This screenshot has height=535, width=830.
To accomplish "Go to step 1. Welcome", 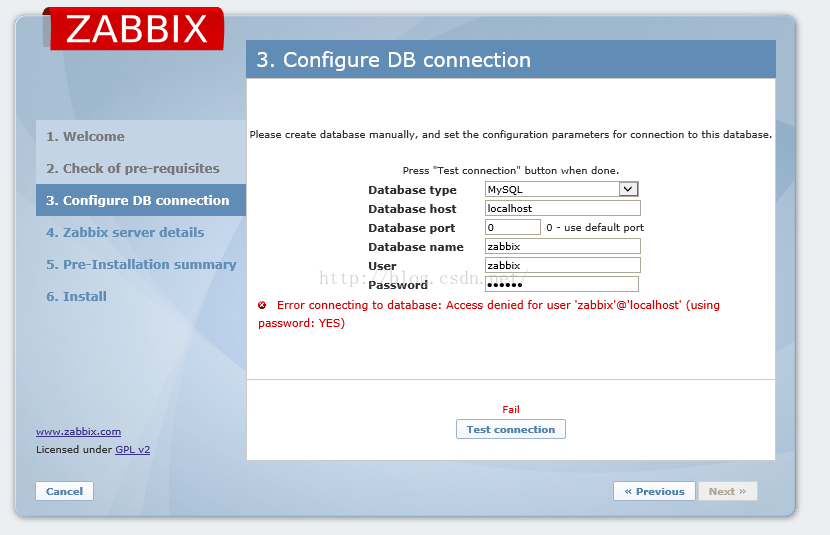I will 85,137.
